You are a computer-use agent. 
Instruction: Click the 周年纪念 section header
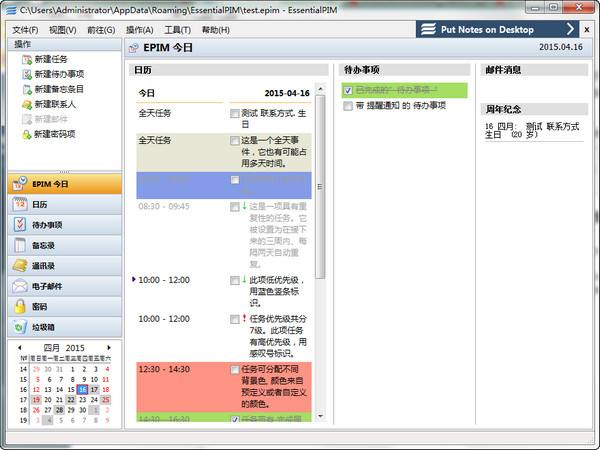pyautogui.click(x=534, y=109)
